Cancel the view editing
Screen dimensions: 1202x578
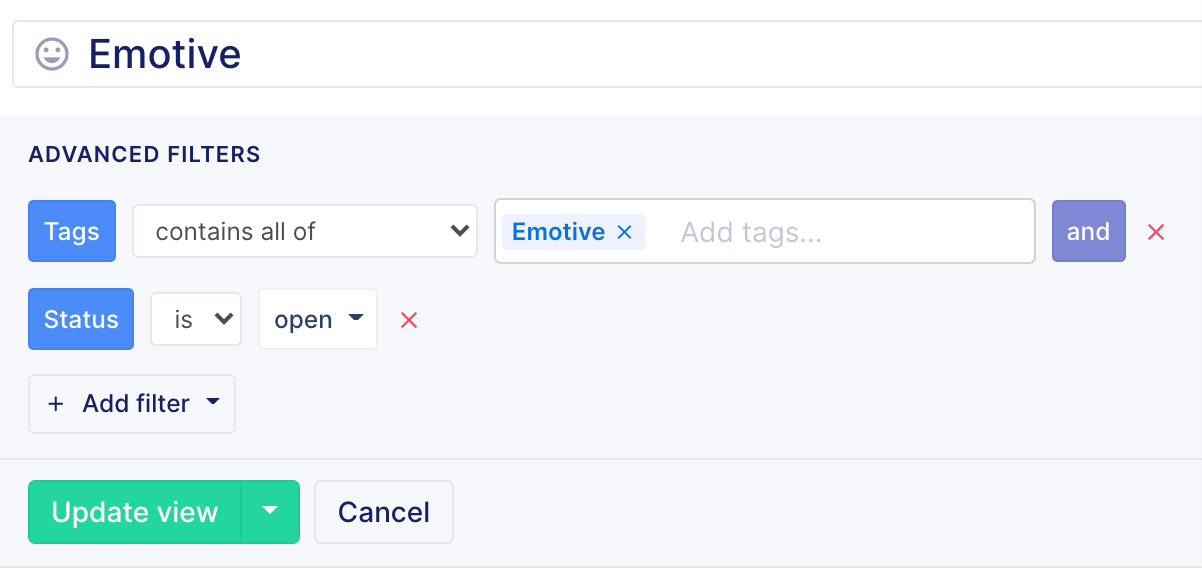[384, 512]
